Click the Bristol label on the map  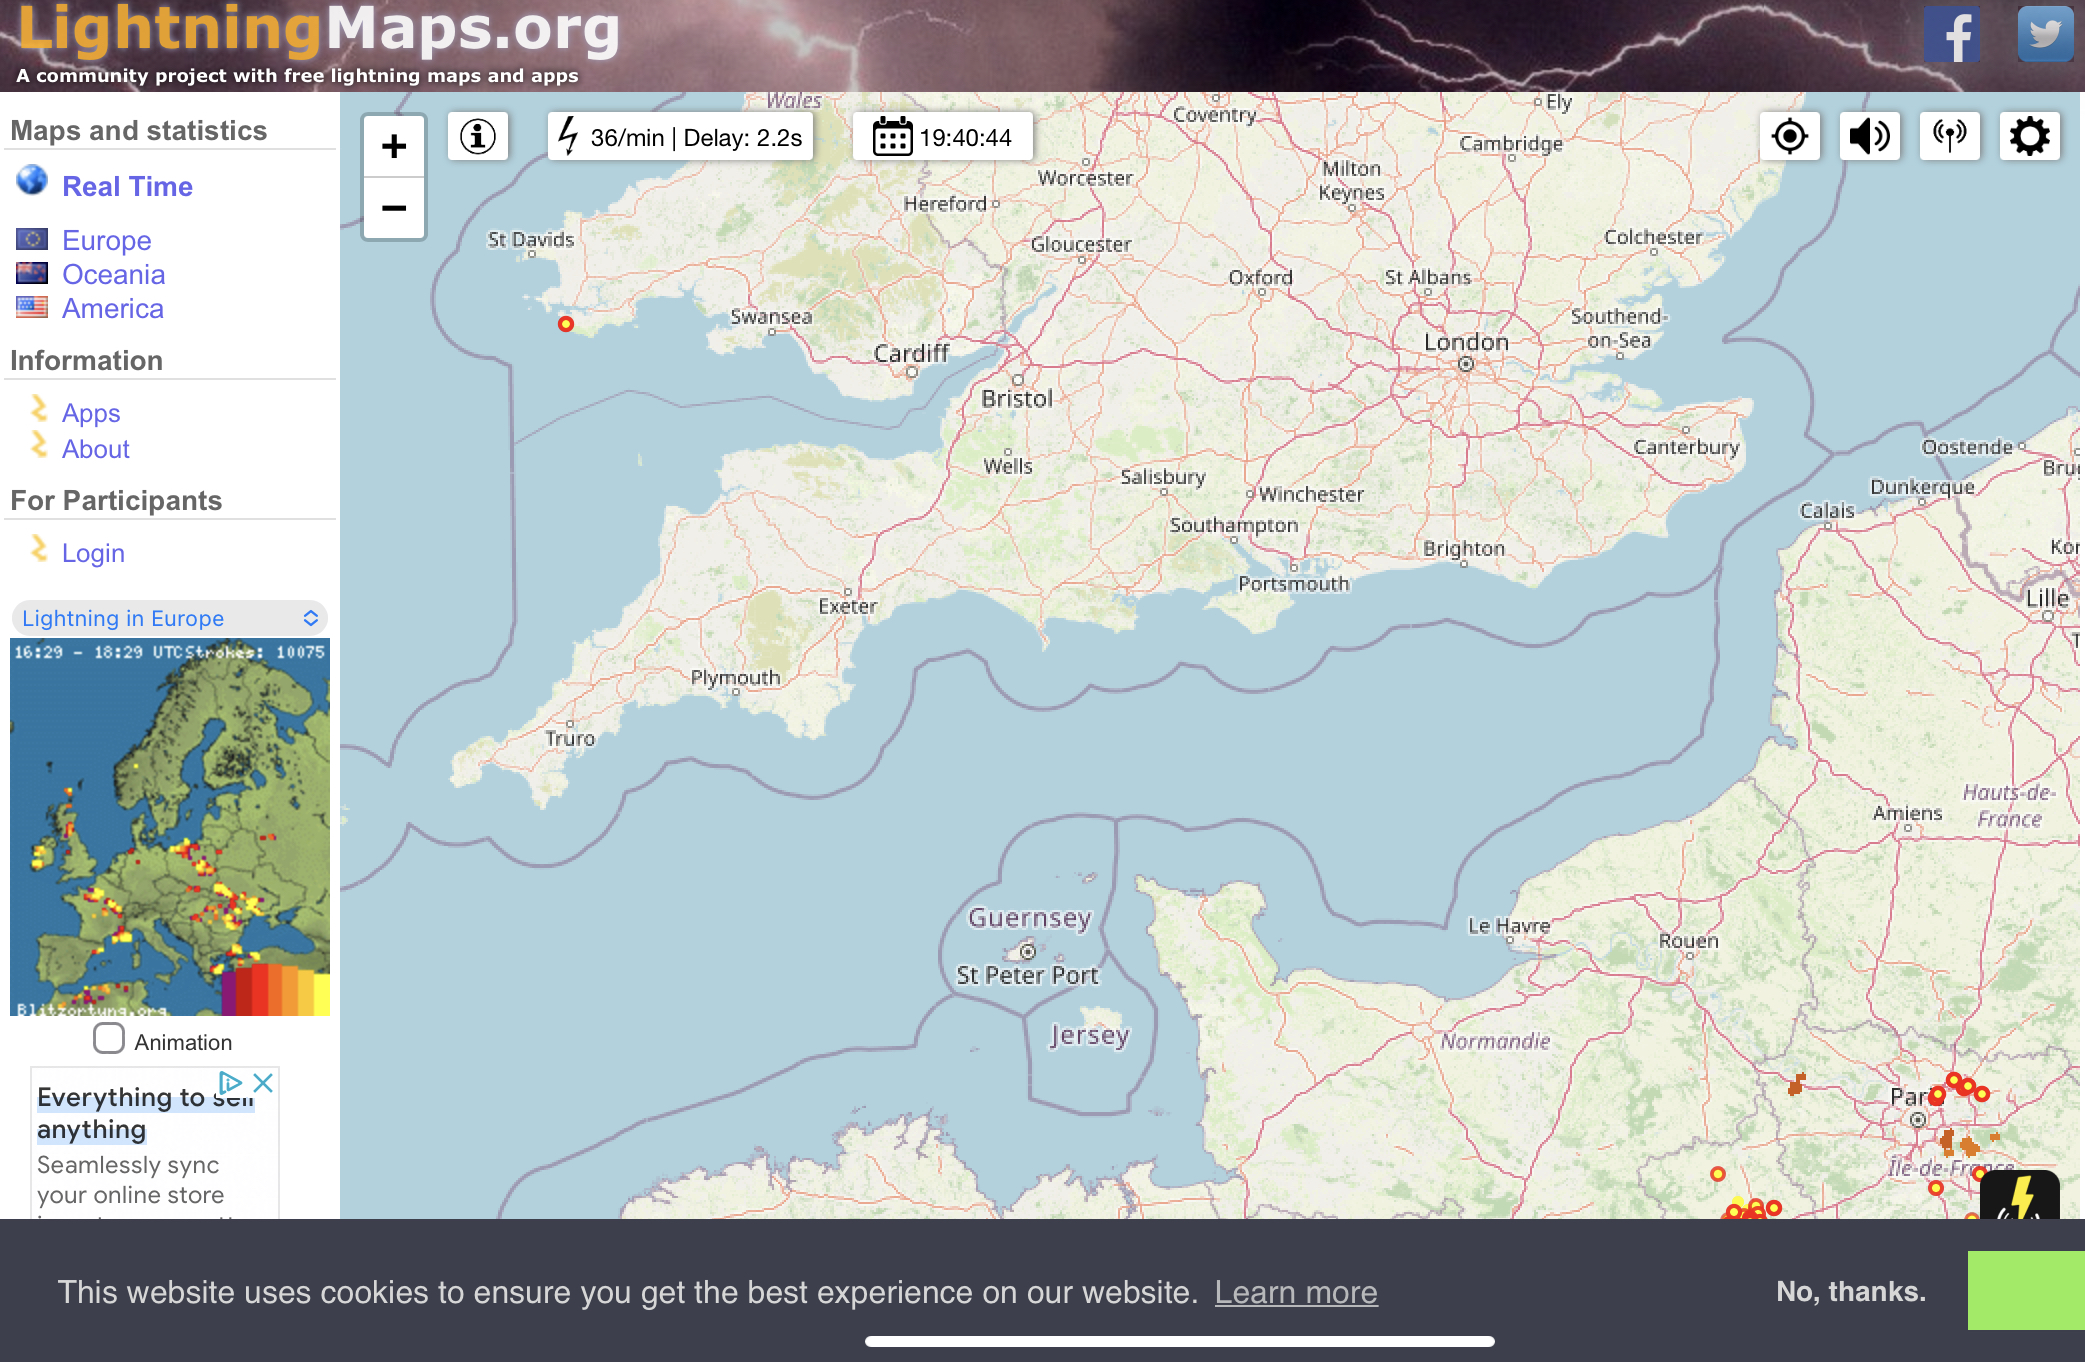point(1017,398)
